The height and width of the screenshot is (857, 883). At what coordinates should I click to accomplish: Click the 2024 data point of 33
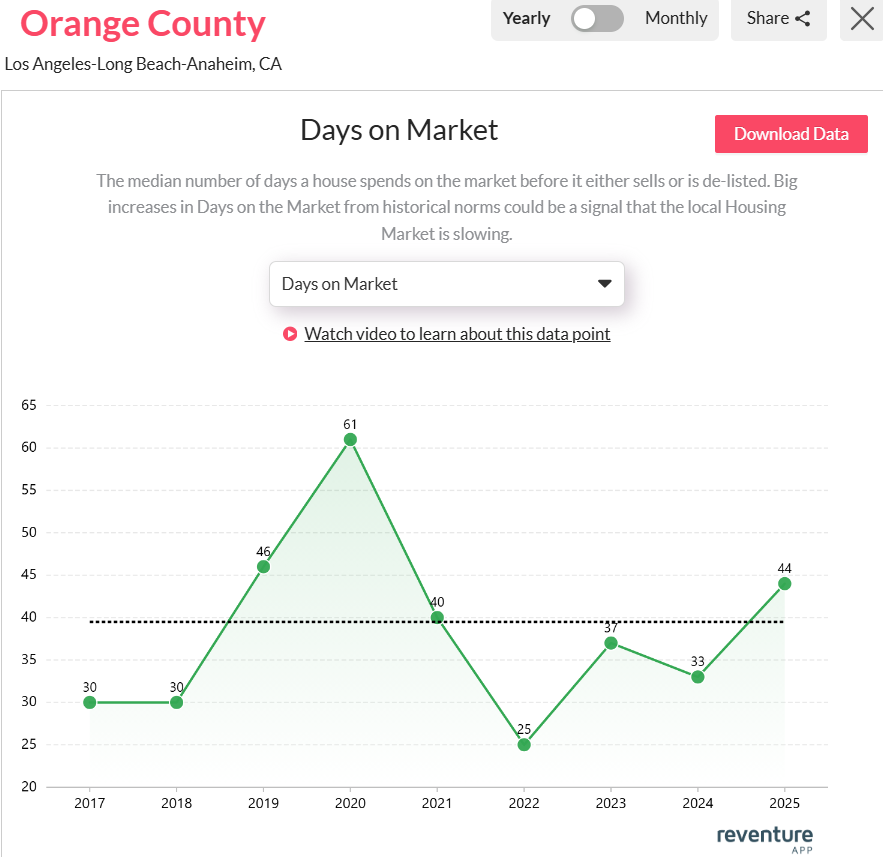click(698, 677)
